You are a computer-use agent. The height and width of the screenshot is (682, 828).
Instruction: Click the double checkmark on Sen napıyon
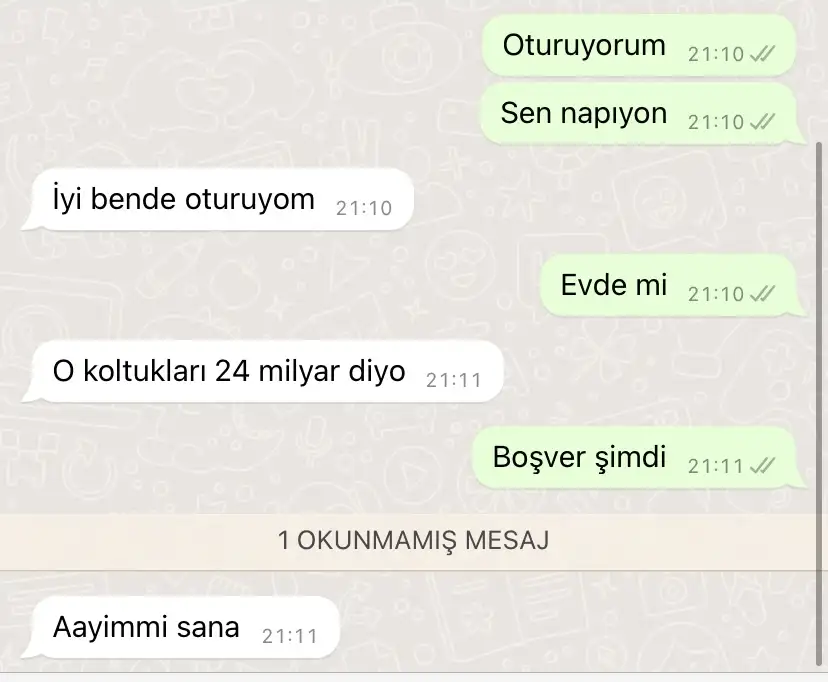(x=762, y=122)
